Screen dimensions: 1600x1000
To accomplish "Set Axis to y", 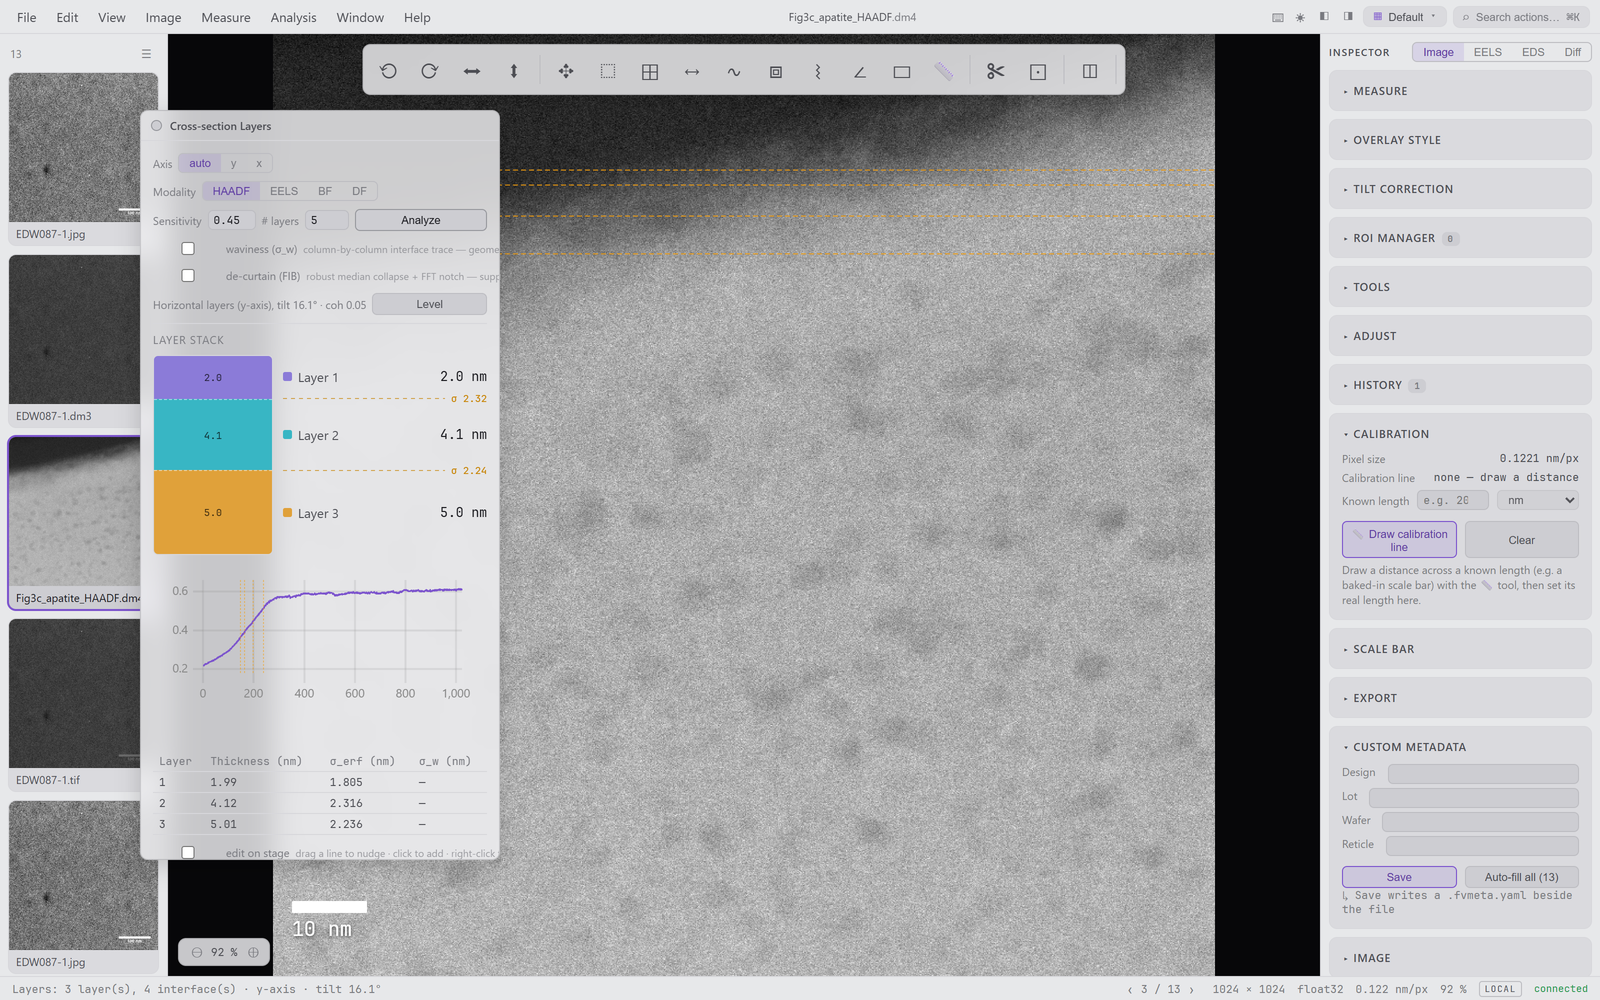I will (x=234, y=163).
